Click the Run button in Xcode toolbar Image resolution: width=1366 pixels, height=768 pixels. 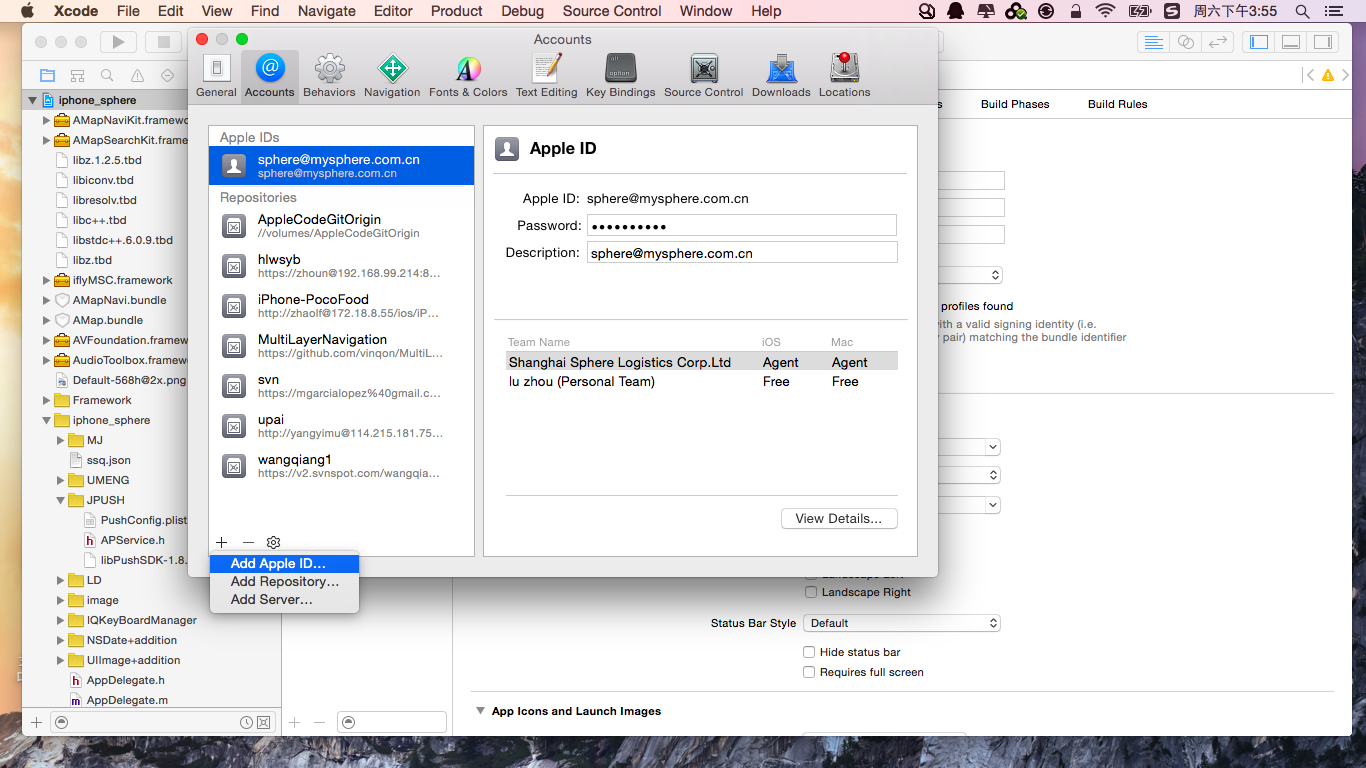(118, 42)
